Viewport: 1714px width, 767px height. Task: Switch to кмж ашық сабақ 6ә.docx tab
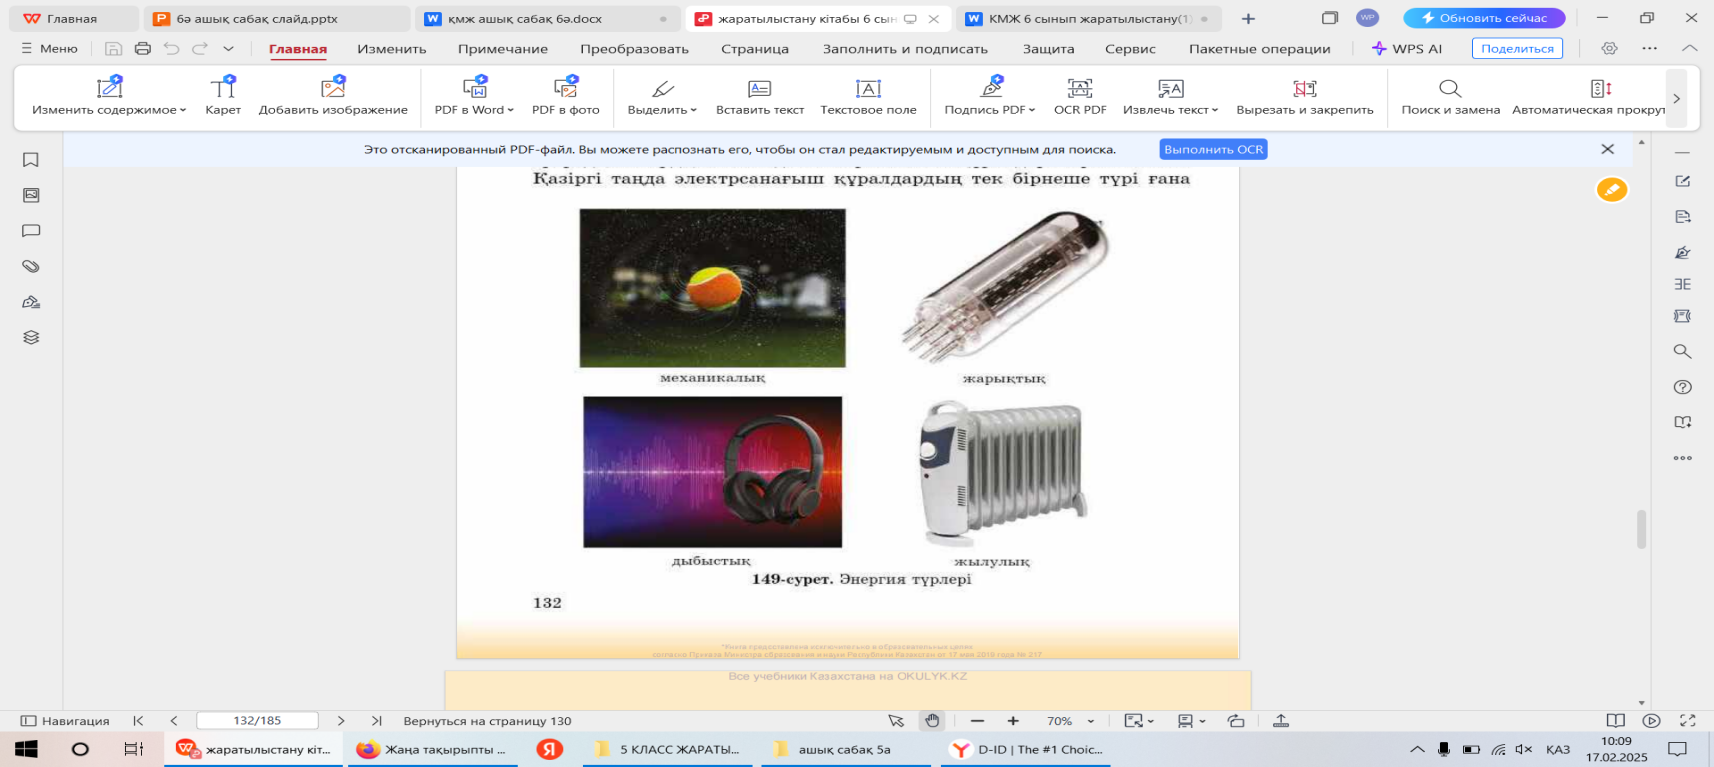tap(545, 18)
